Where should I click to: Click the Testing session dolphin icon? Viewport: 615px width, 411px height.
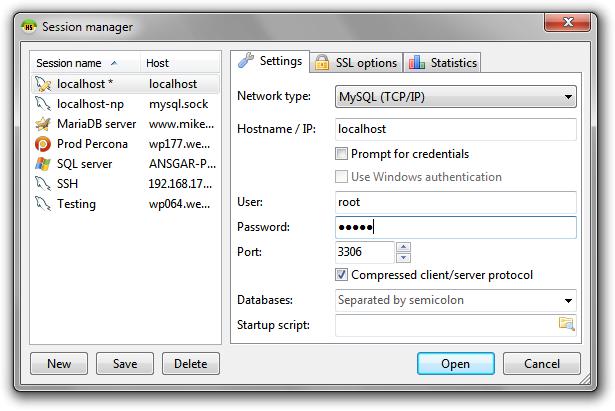pos(43,204)
